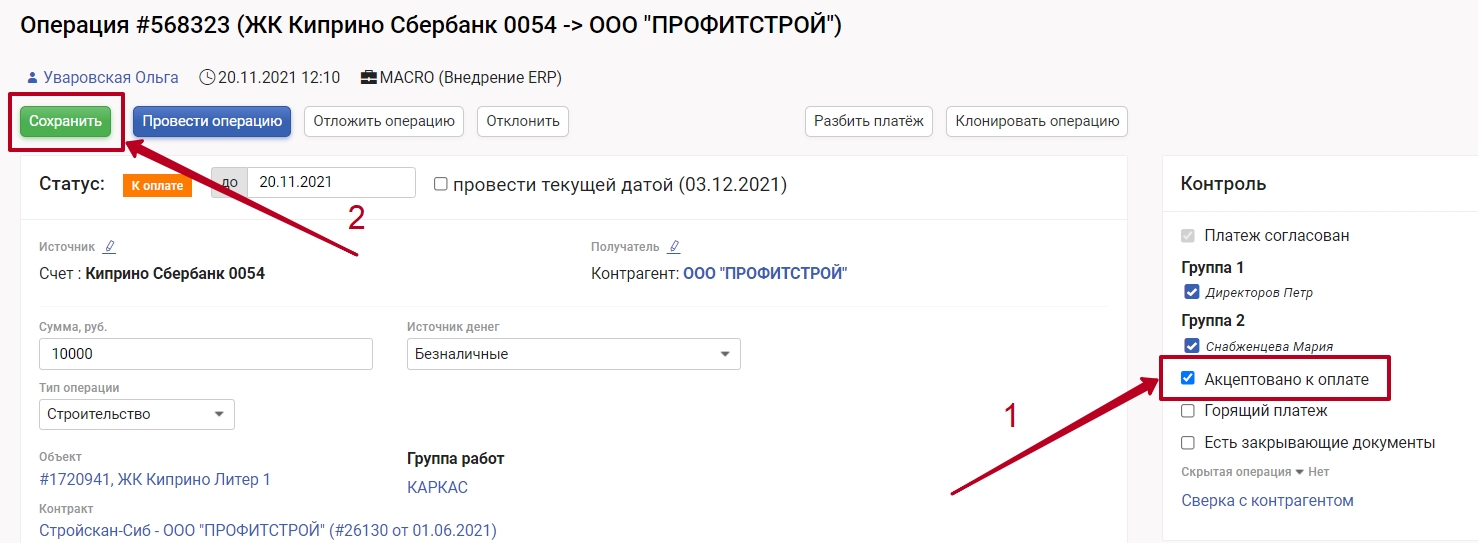Toggle the Акцептовано к оплате checkbox
Screen dimensions: 1478x543
click(x=1188, y=379)
